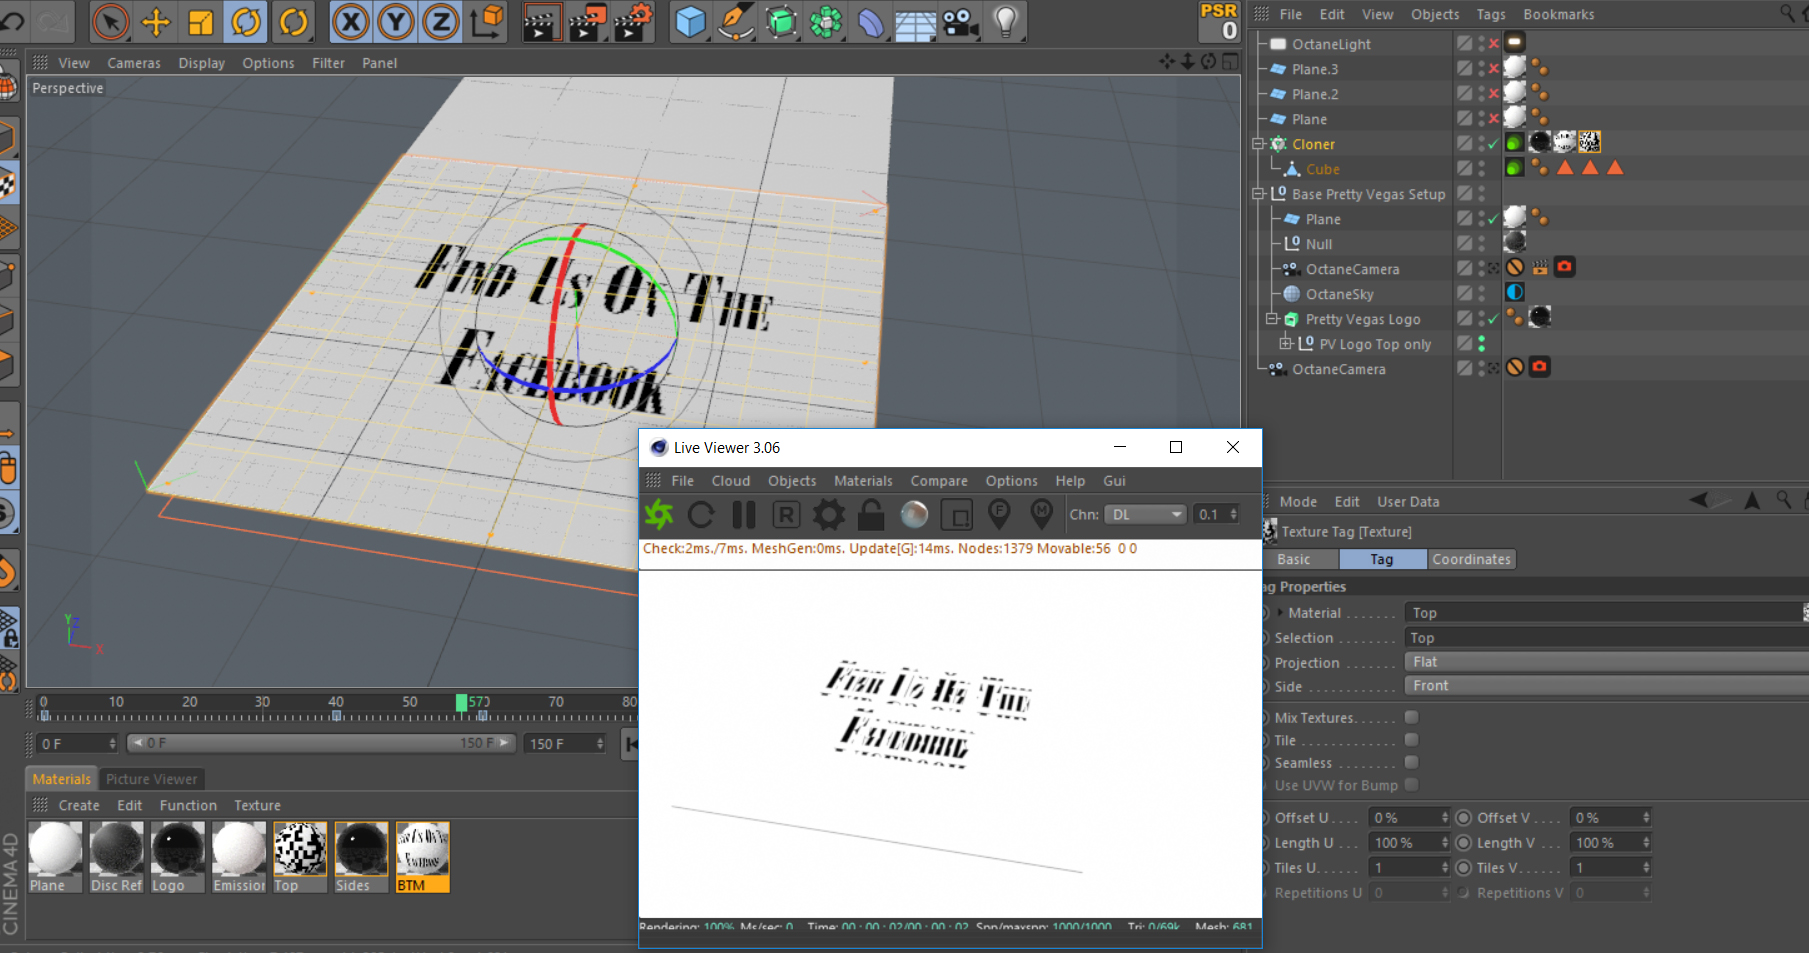Screen dimensions: 1809x953
Task: Open the Chn DL channel dropdown
Action: pyautogui.click(x=1145, y=514)
